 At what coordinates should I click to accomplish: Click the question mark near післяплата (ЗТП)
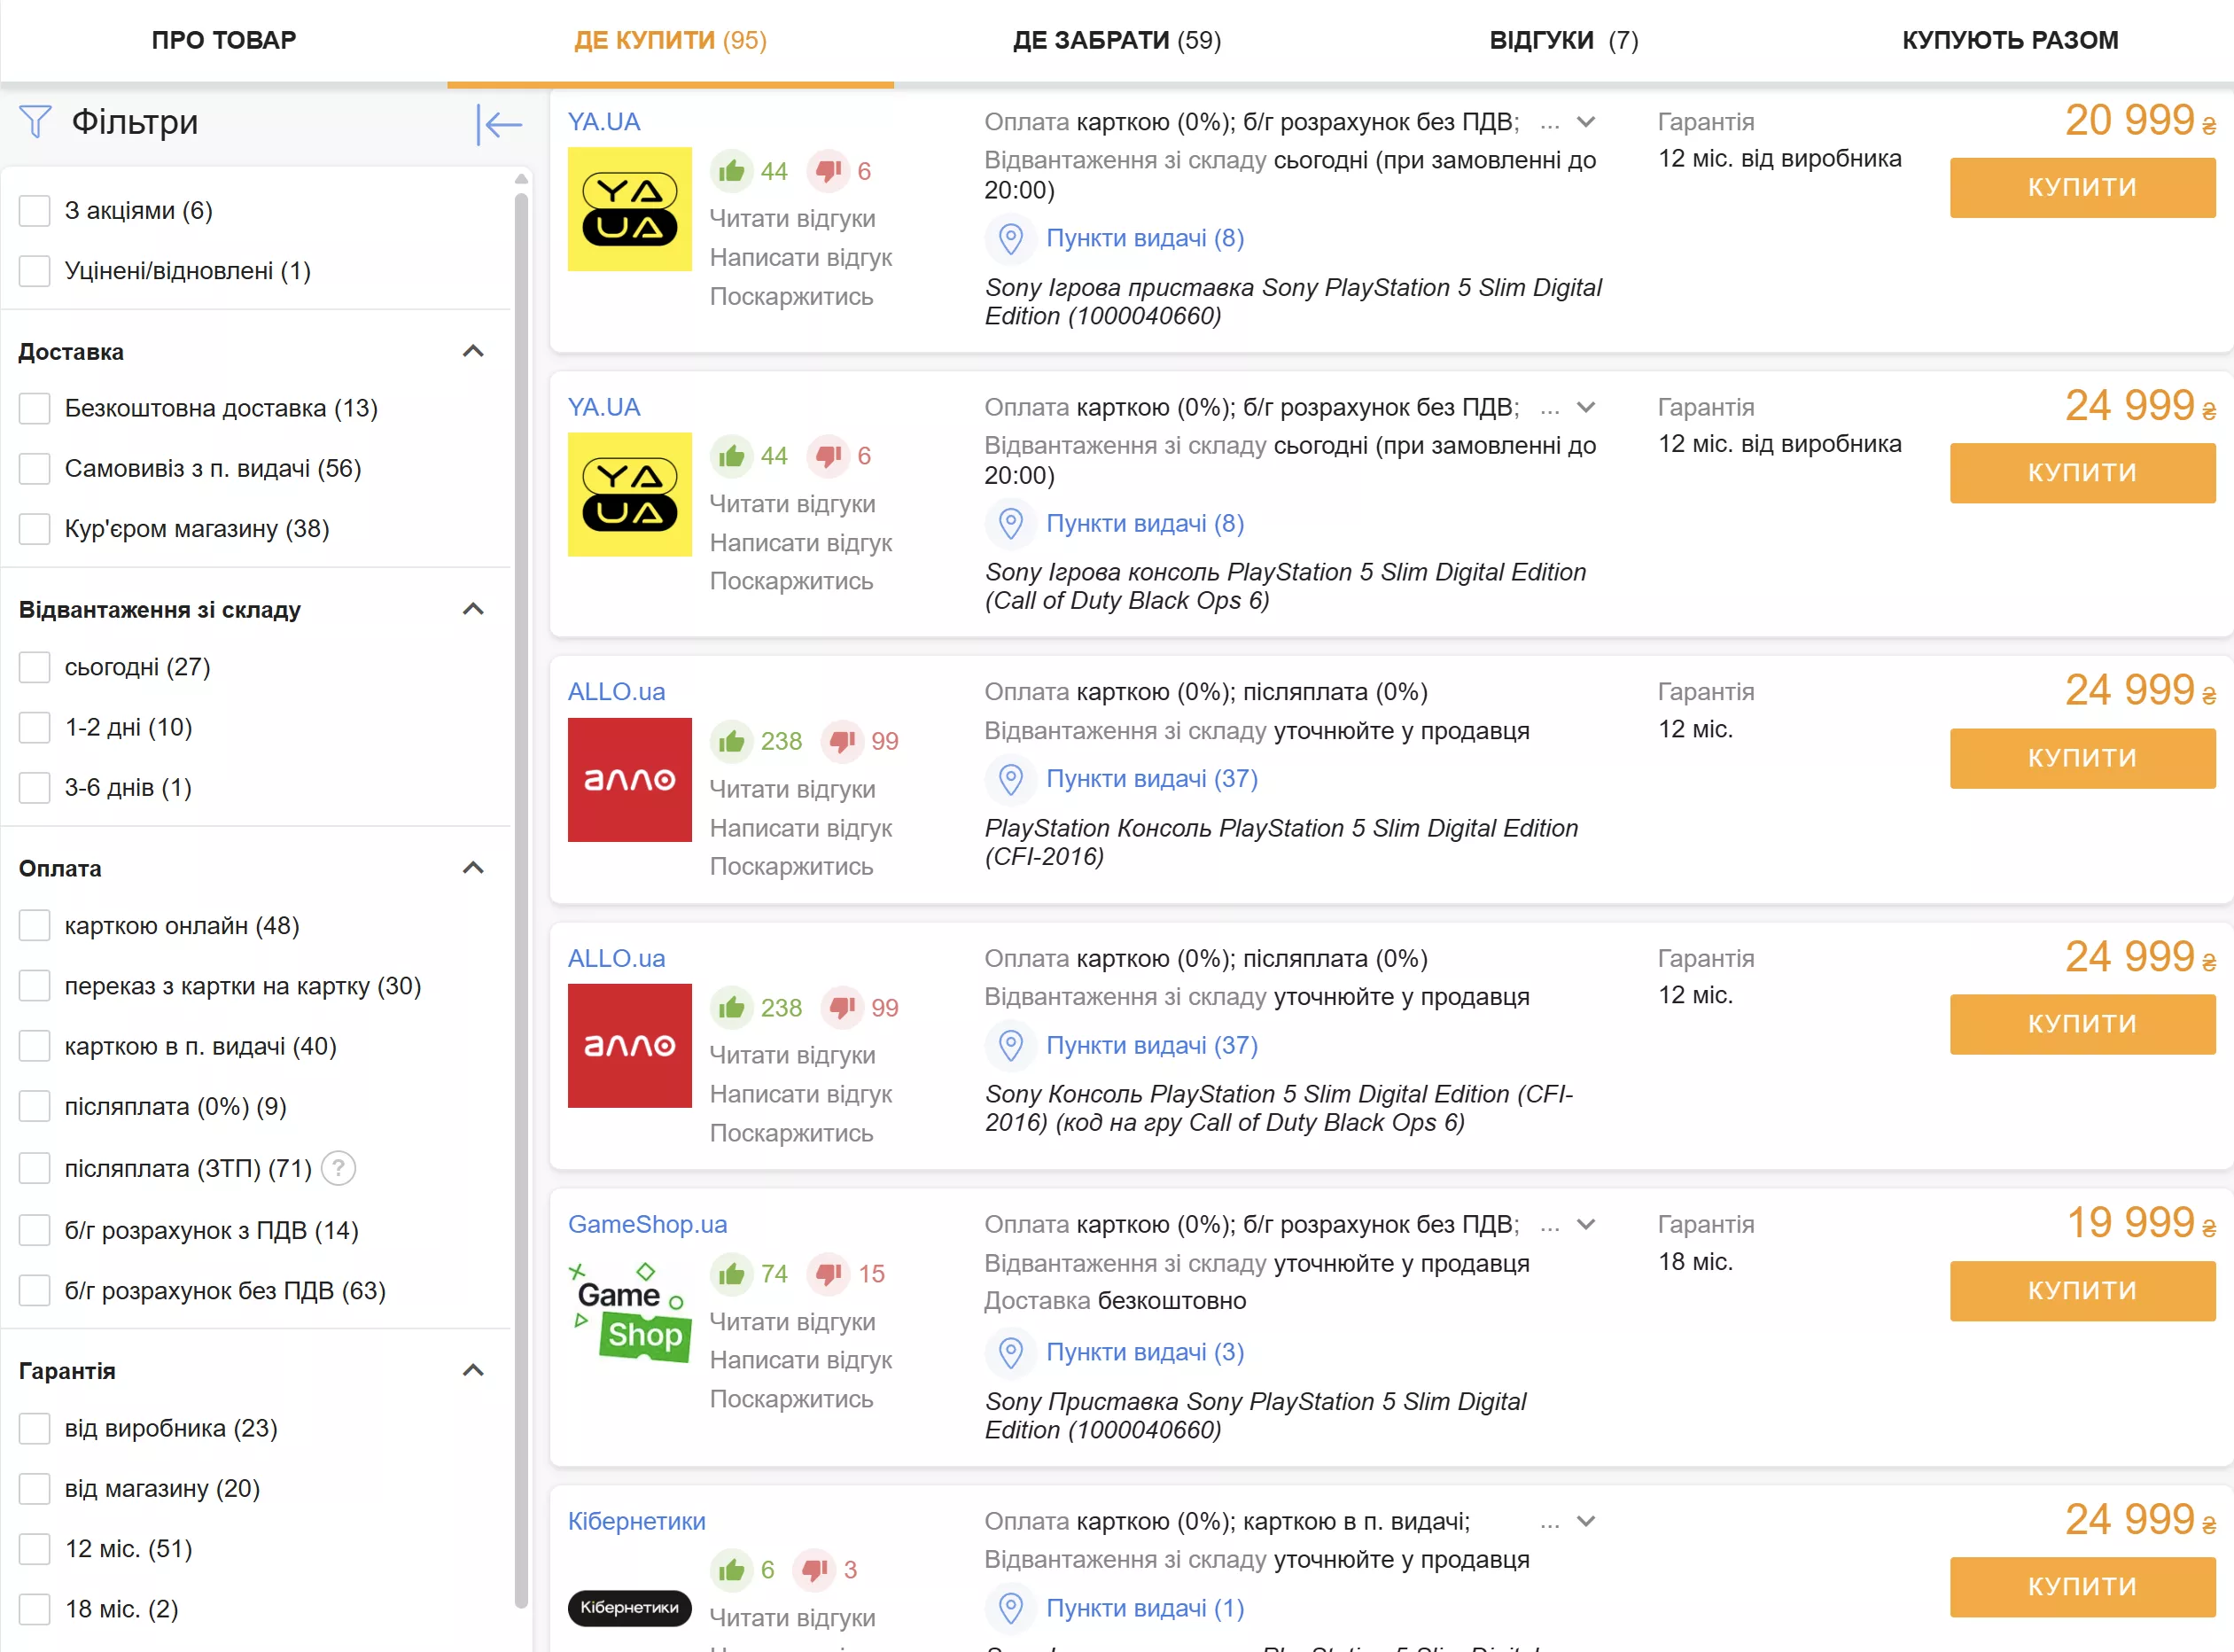point(339,1167)
